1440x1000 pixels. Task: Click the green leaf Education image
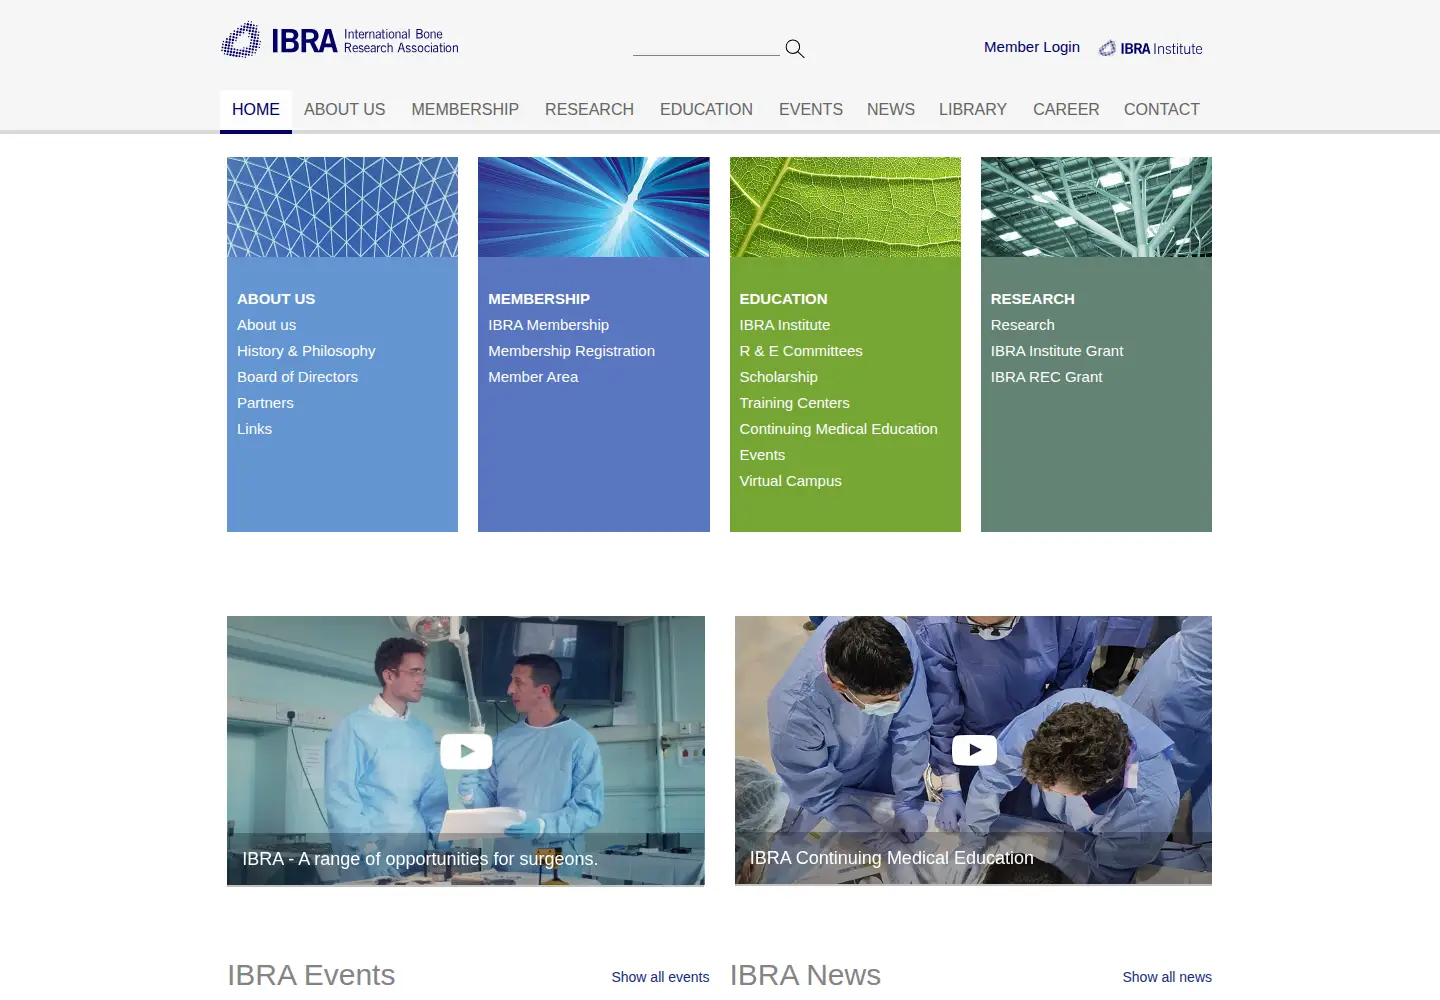tap(845, 207)
